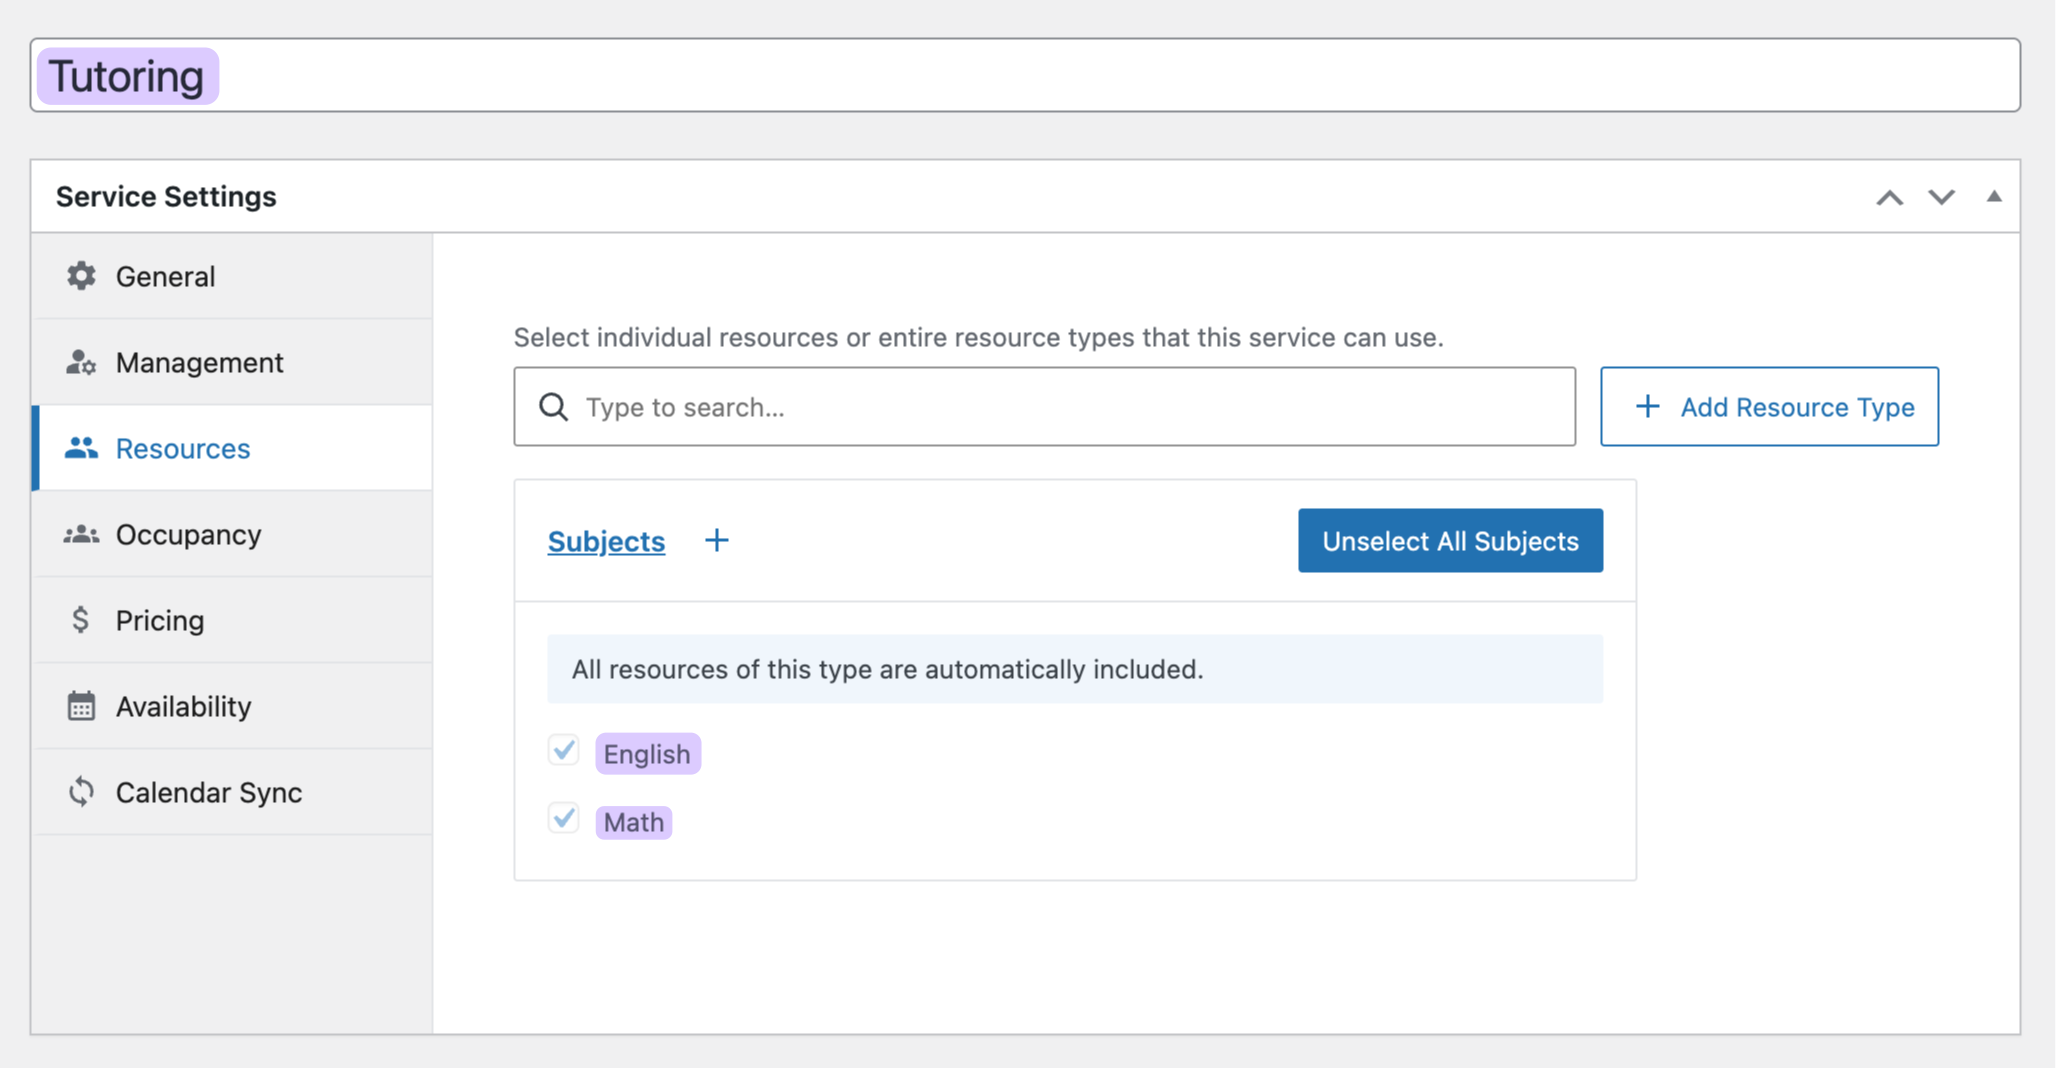The width and height of the screenshot is (2056, 1068).
Task: Open the Subjects link
Action: coord(606,541)
